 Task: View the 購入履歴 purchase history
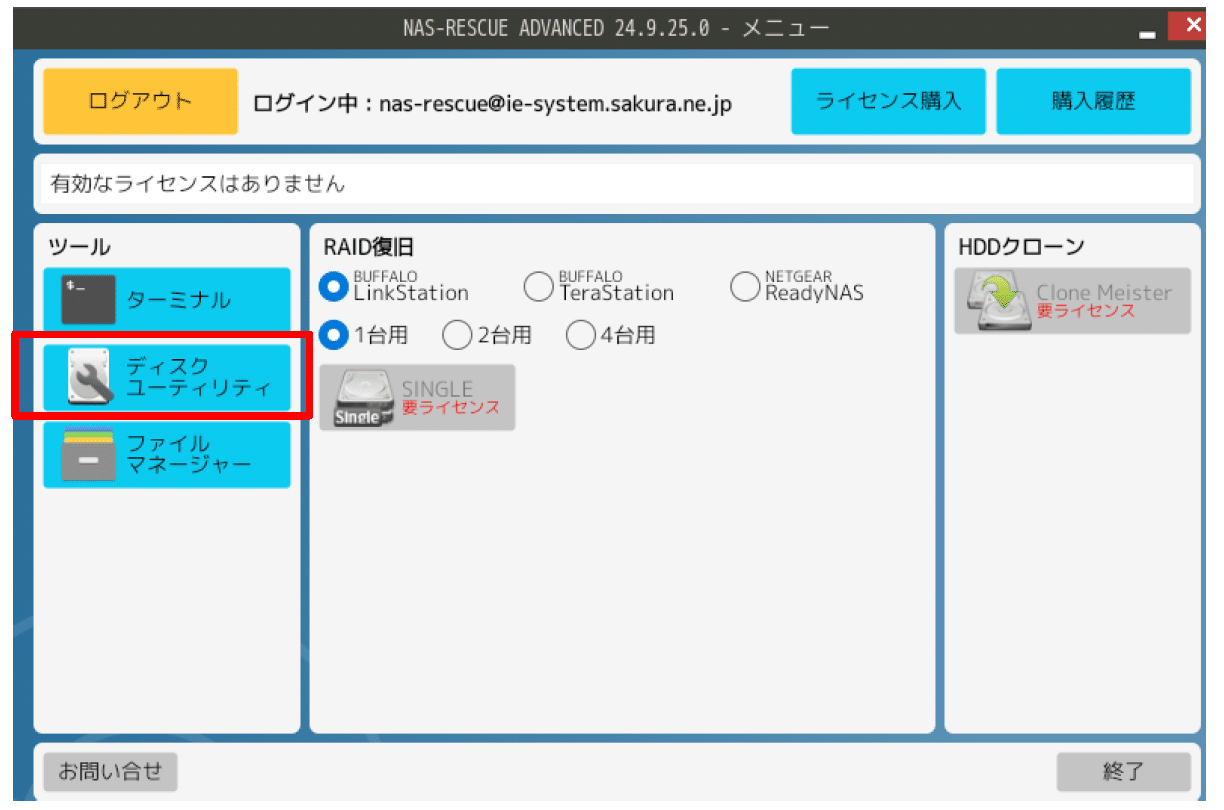click(1093, 101)
